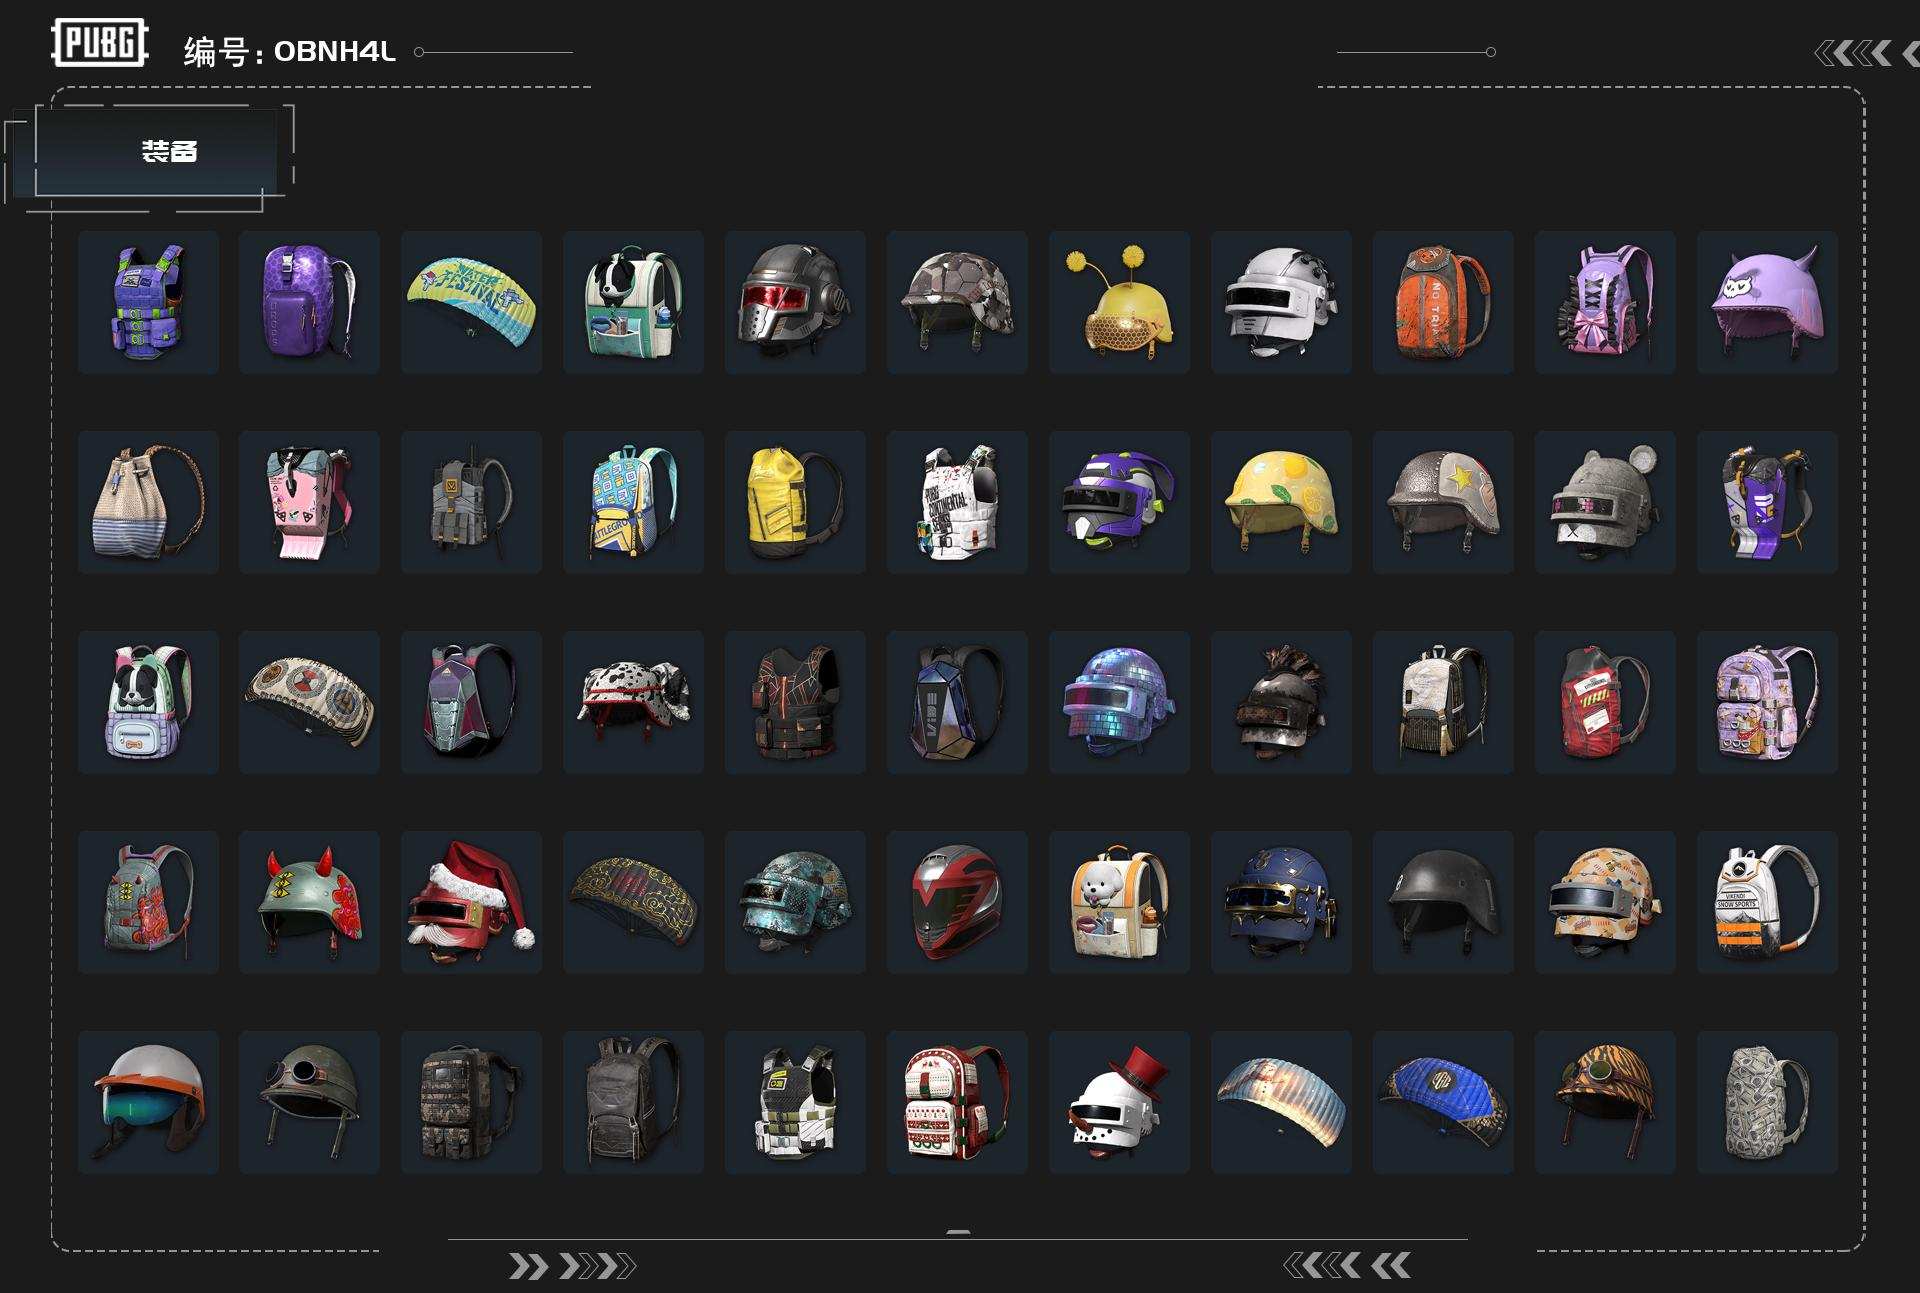Choose the purple scaled backpack
The image size is (1920, 1293).
click(309, 302)
